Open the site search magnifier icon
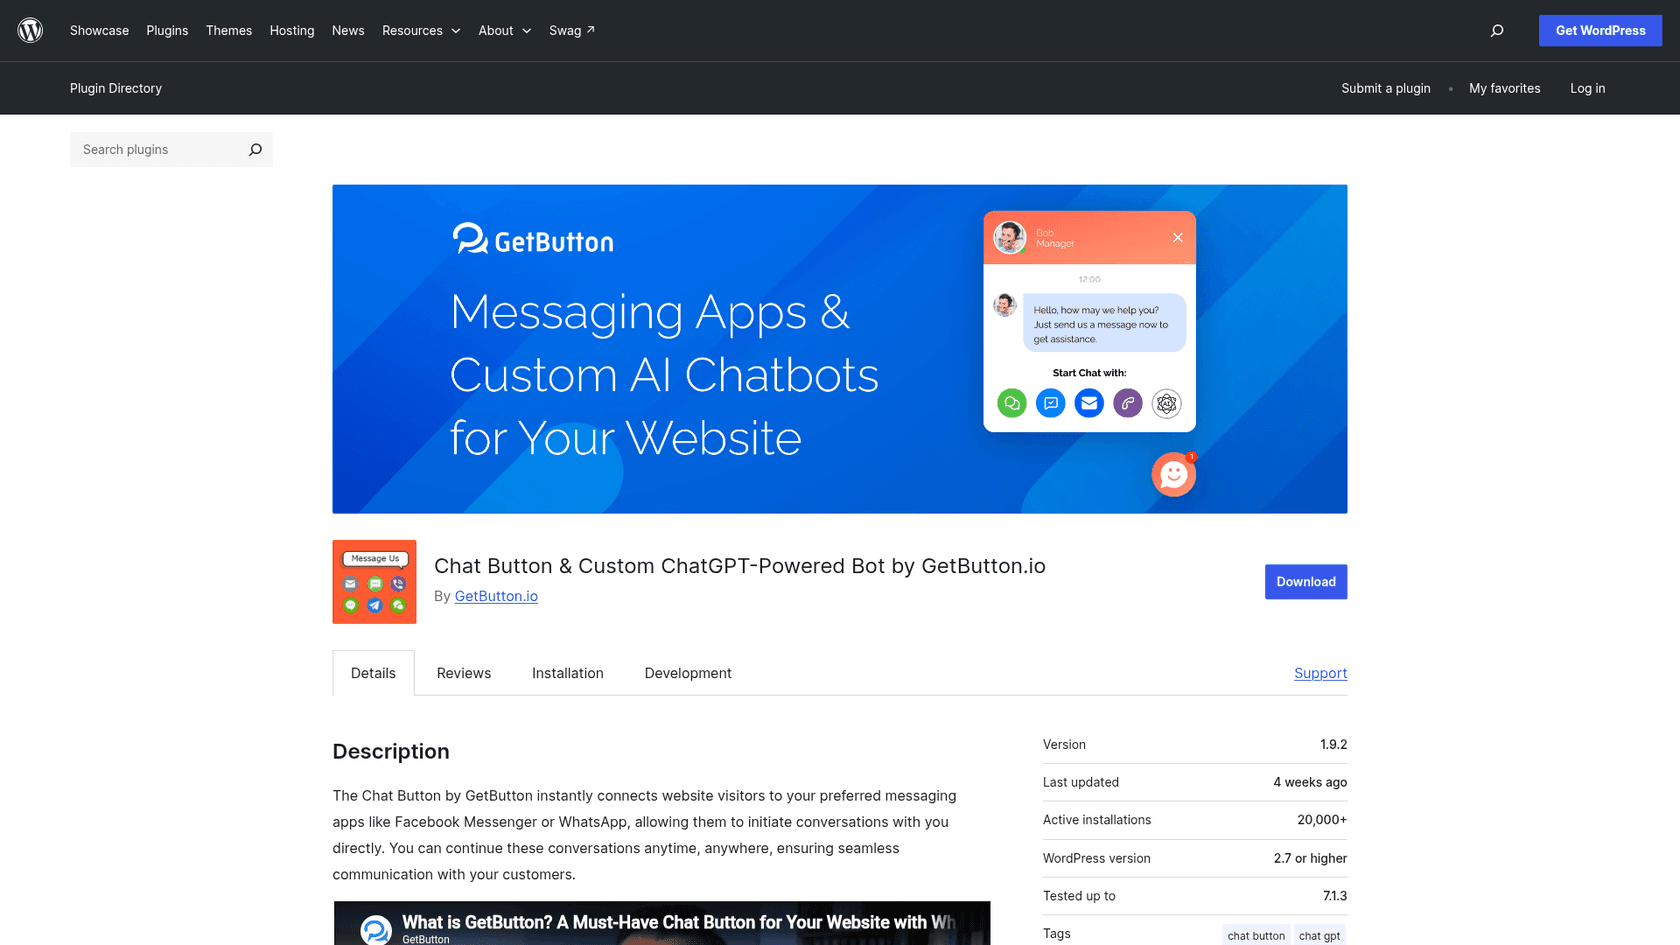This screenshot has width=1680, height=945. point(1497,30)
